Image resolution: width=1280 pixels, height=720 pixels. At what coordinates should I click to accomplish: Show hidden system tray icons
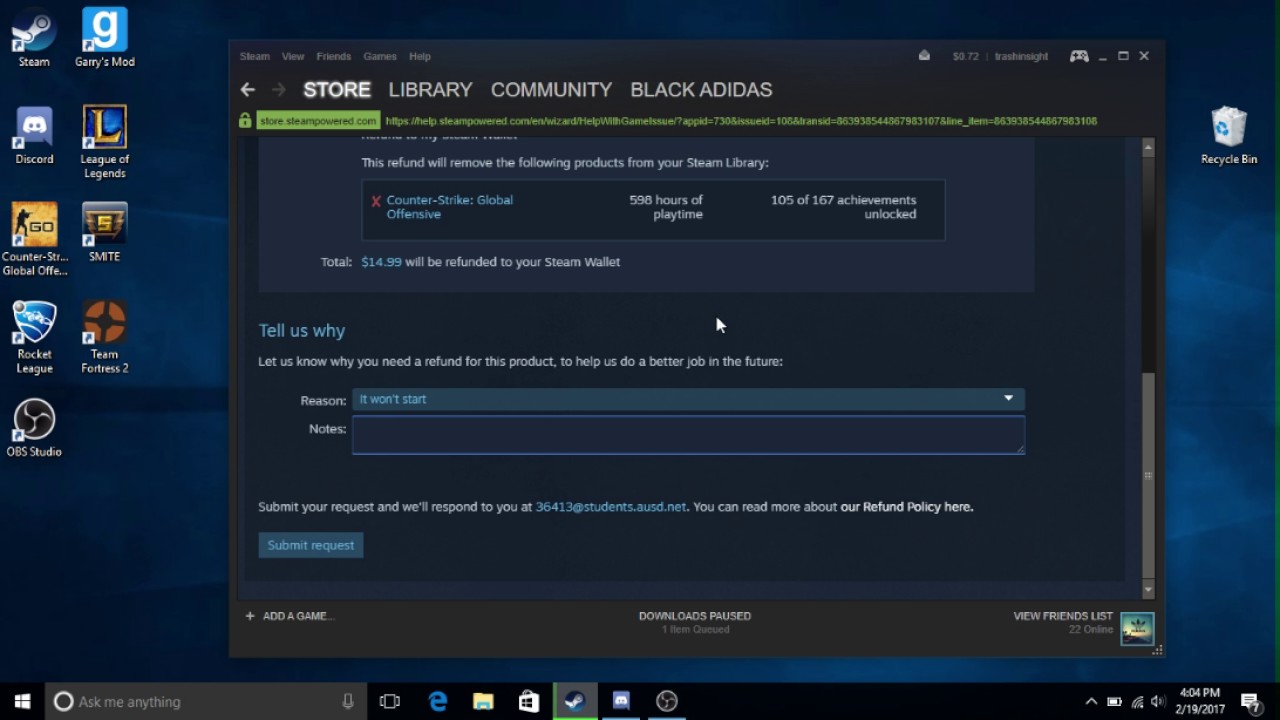1091,702
